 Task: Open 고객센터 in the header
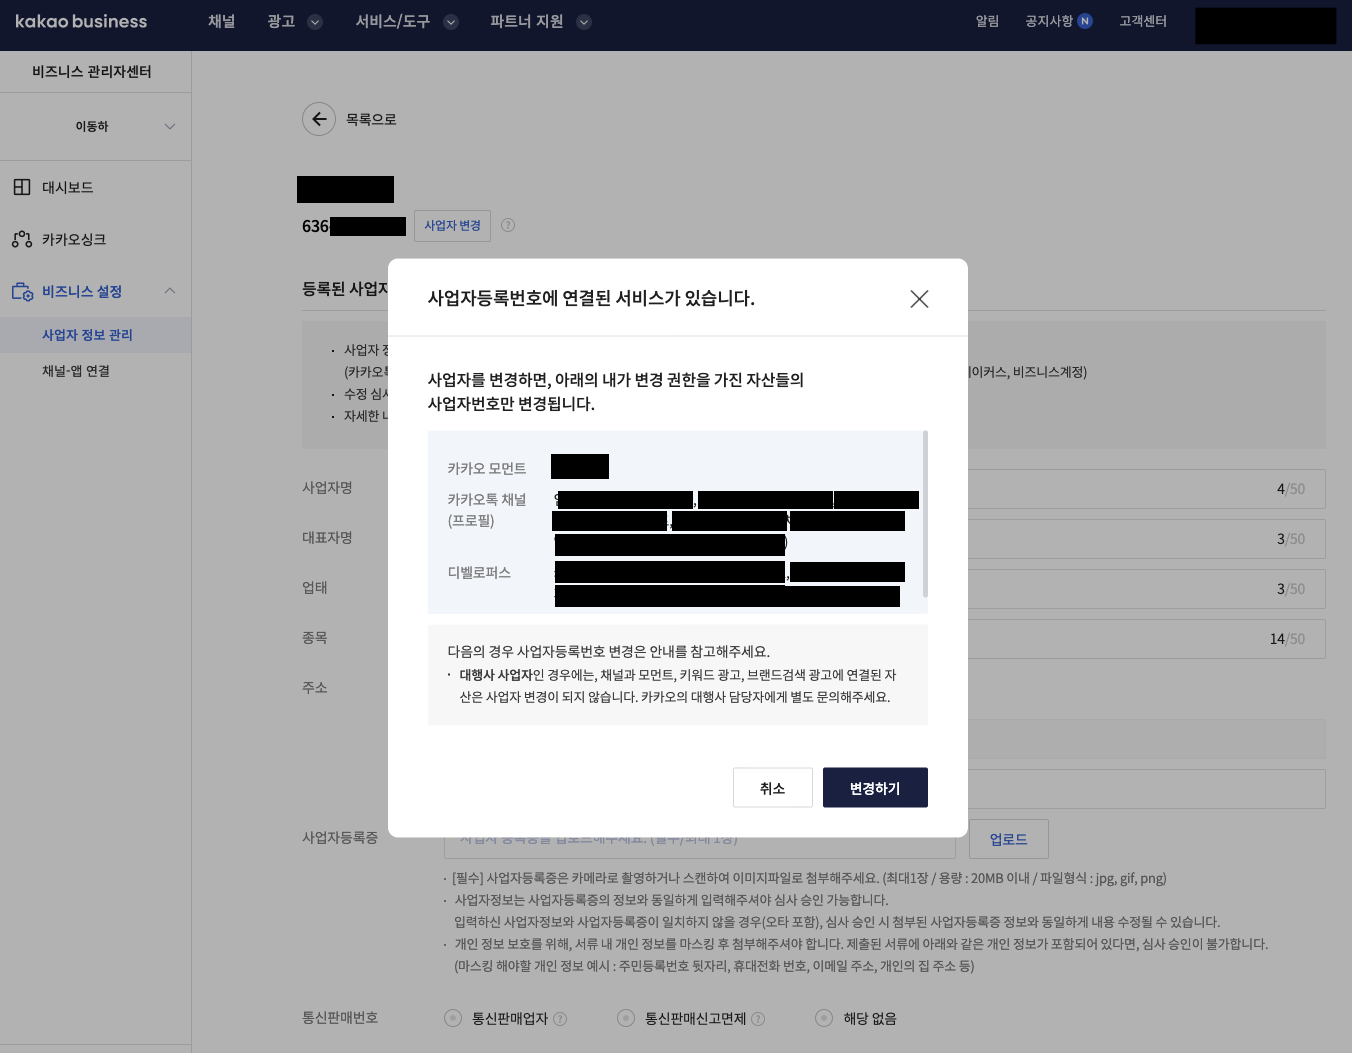pyautogui.click(x=1143, y=21)
